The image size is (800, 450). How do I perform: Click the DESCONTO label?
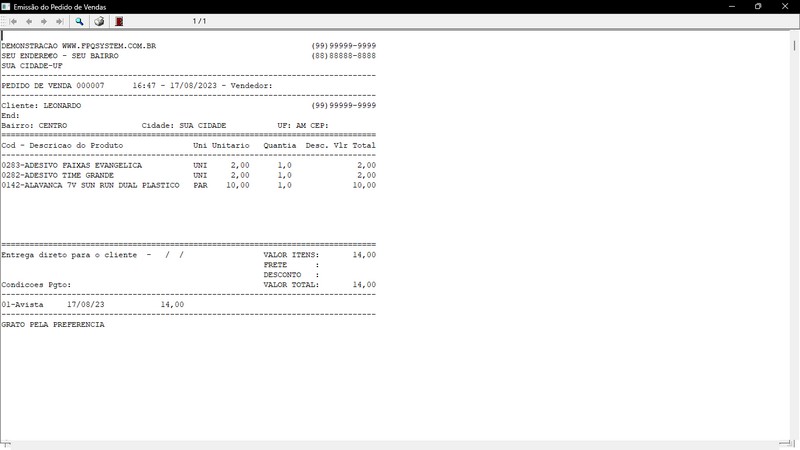tap(282, 275)
